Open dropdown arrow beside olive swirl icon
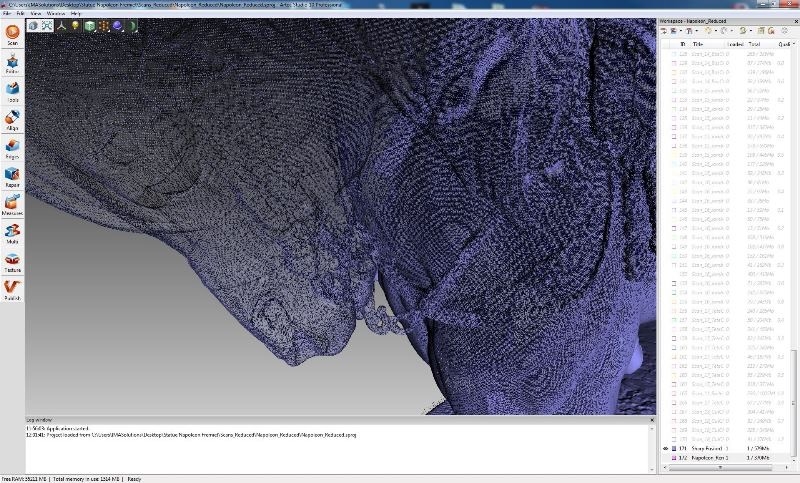 click(751, 31)
